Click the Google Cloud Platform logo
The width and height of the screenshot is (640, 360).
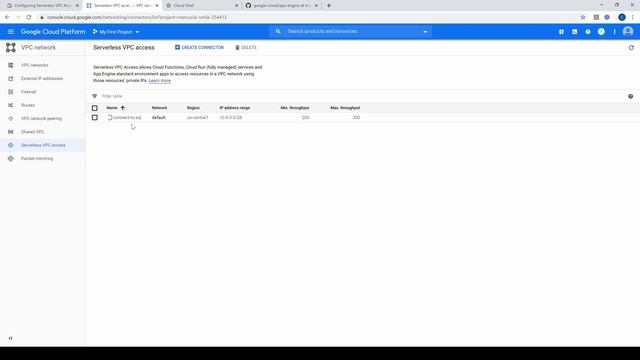click(x=53, y=31)
